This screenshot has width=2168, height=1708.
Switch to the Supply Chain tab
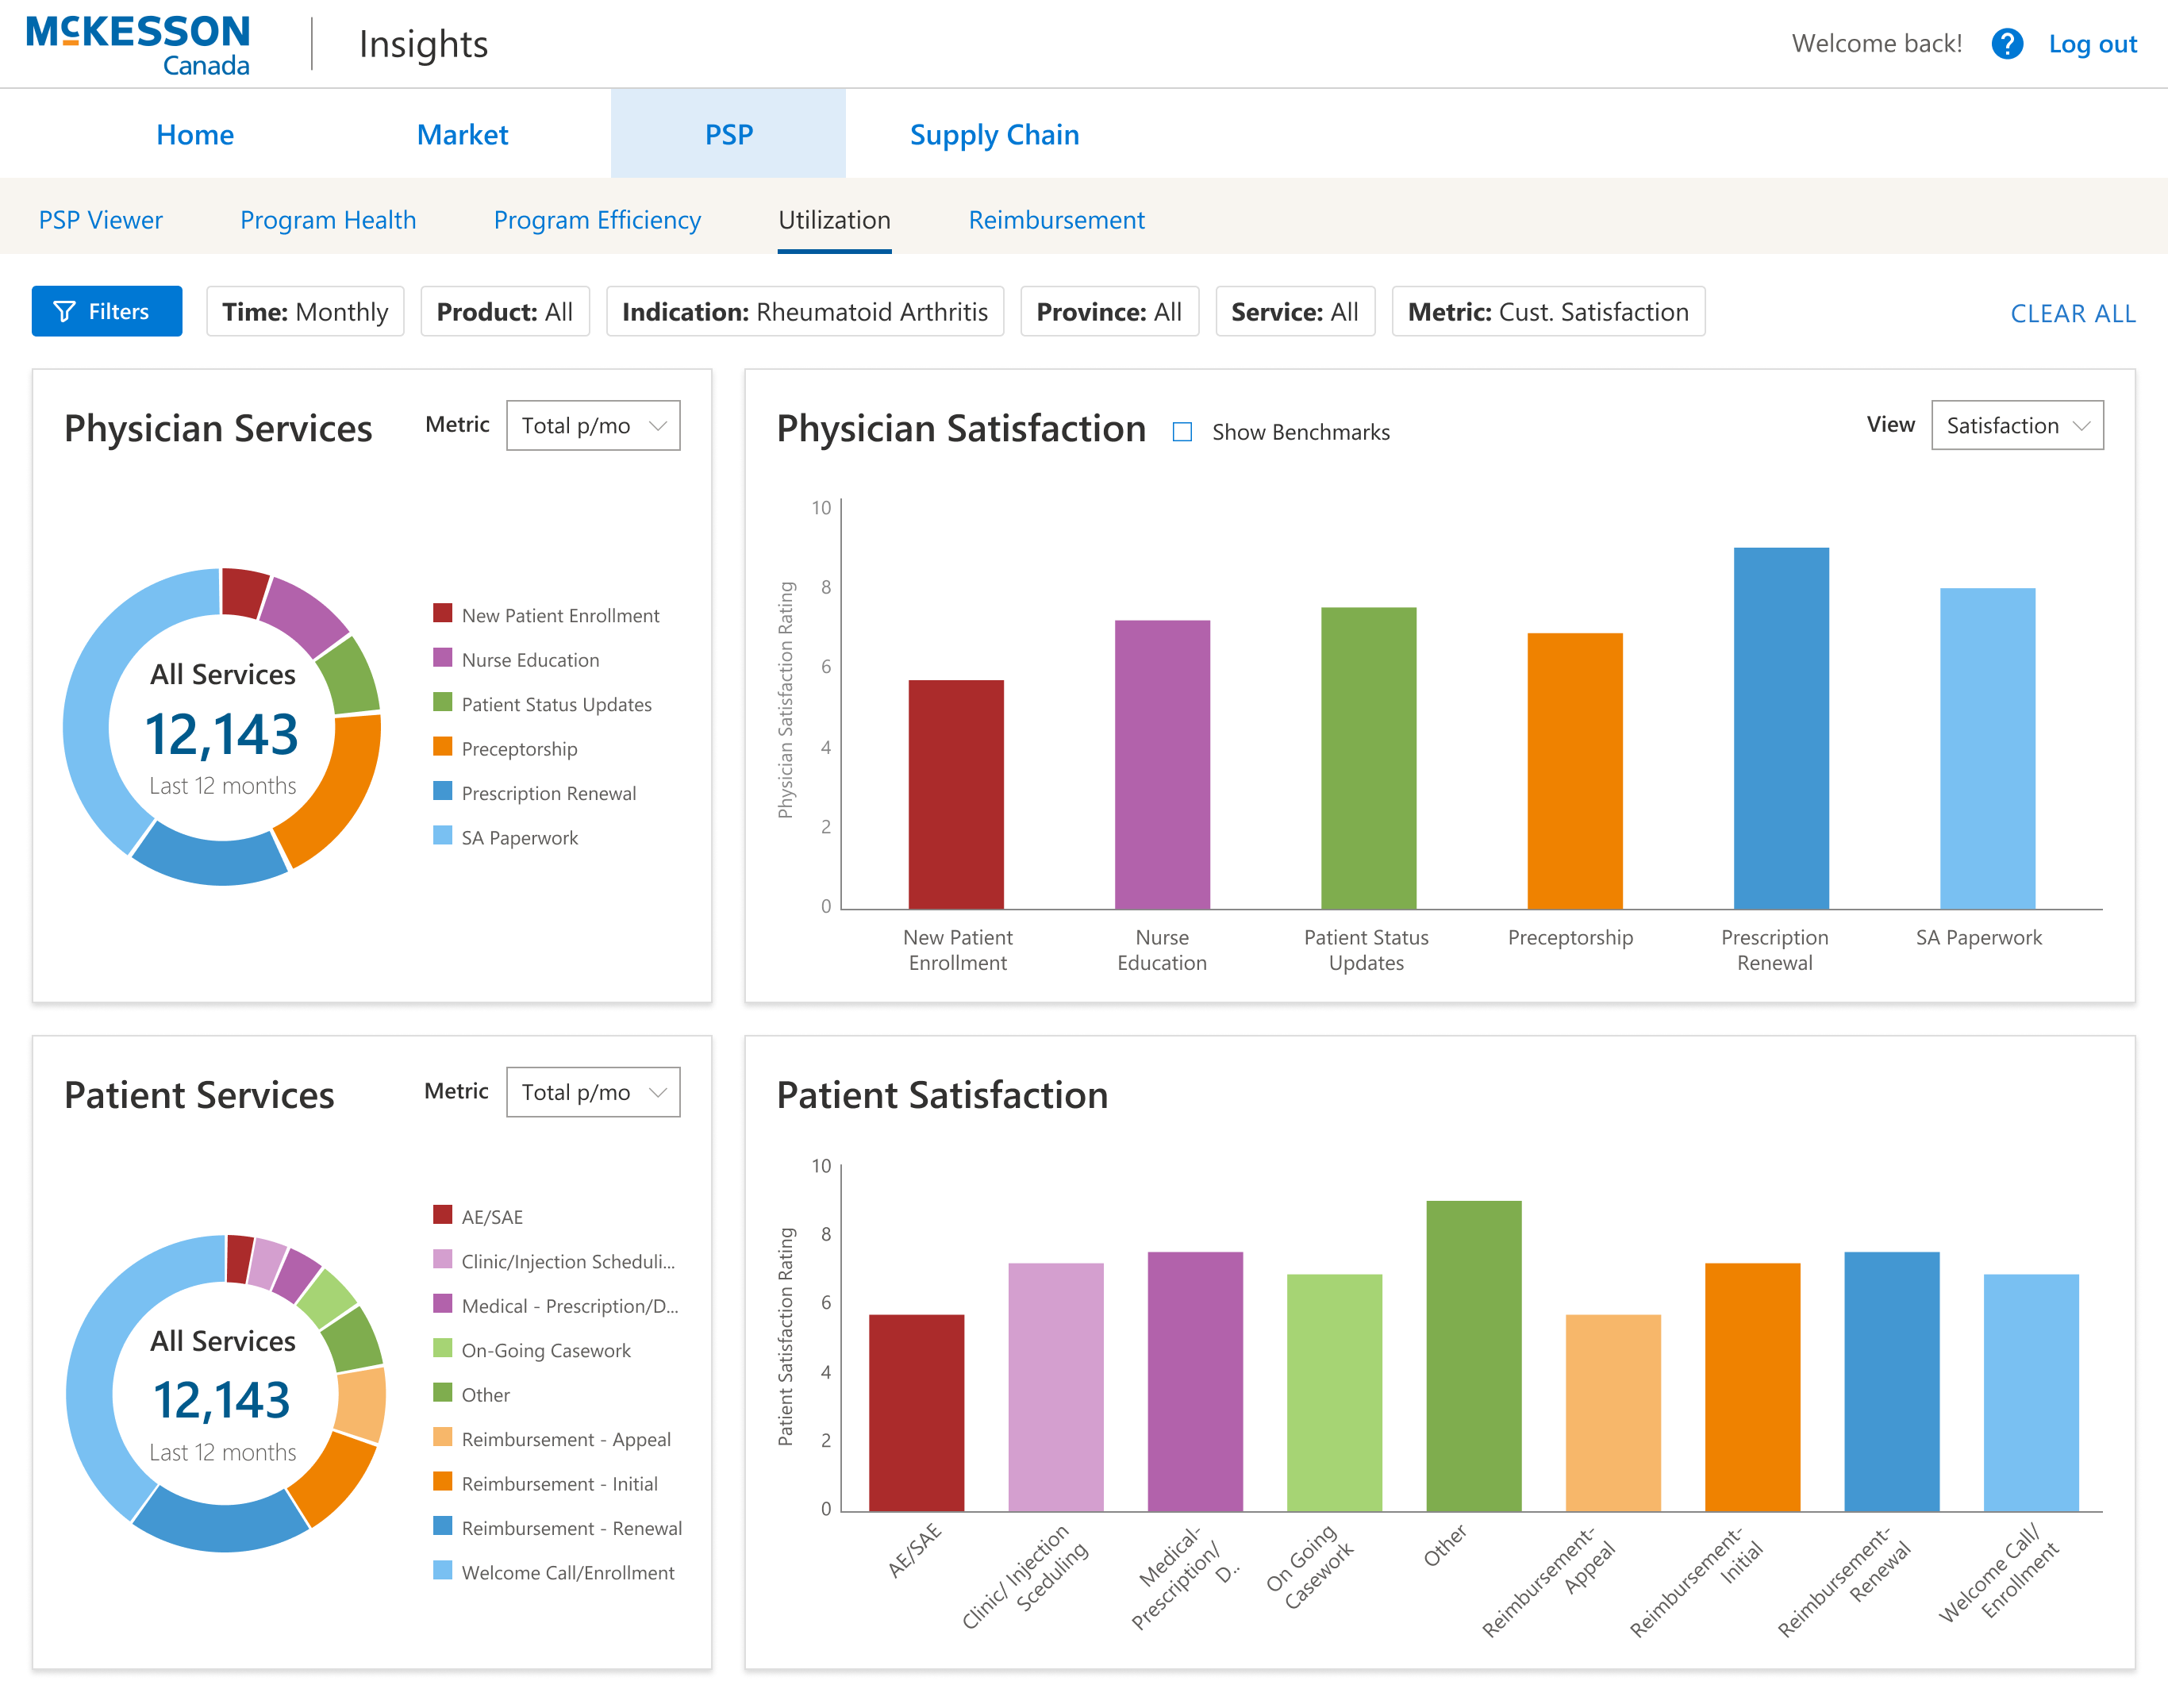[994, 134]
